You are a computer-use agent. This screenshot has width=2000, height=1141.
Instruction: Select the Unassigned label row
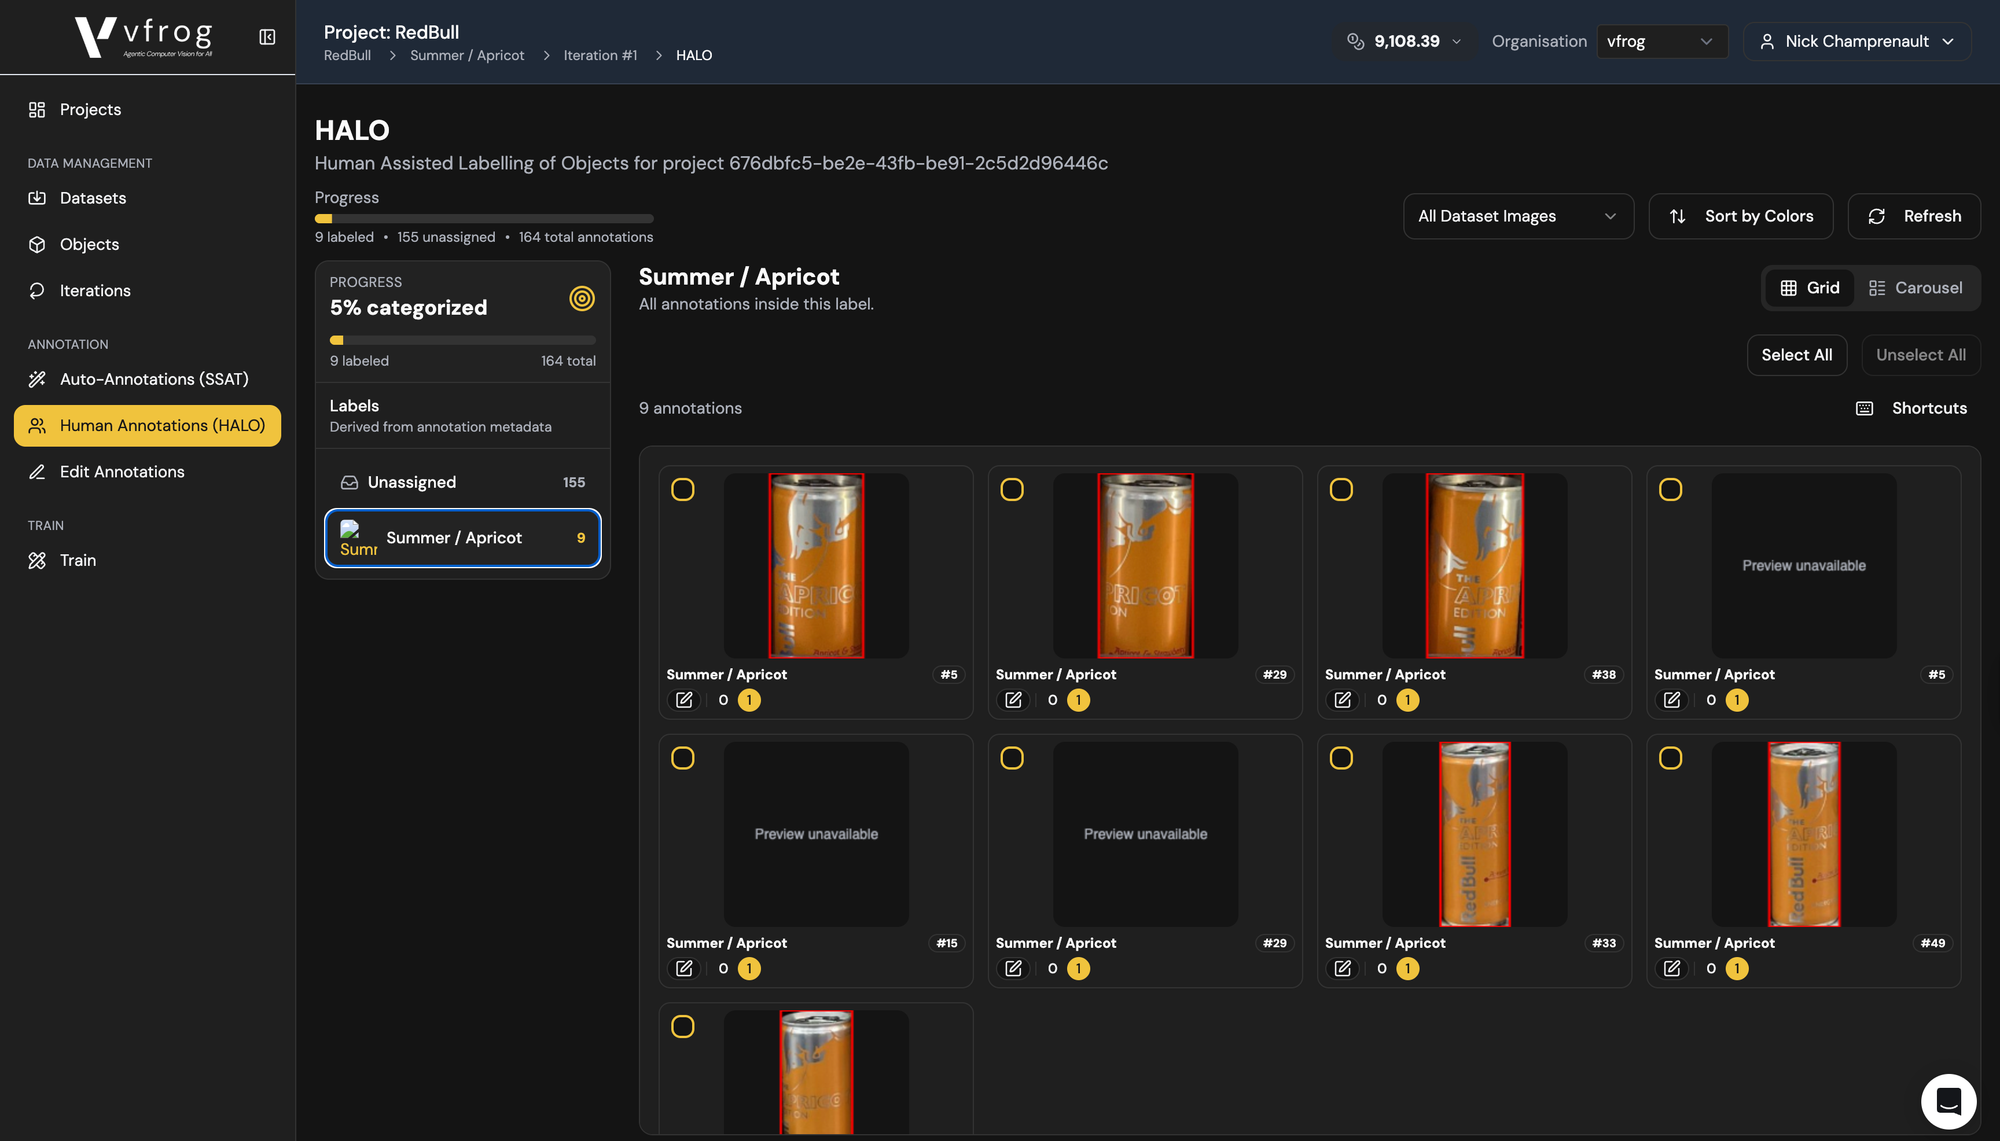pos(462,482)
